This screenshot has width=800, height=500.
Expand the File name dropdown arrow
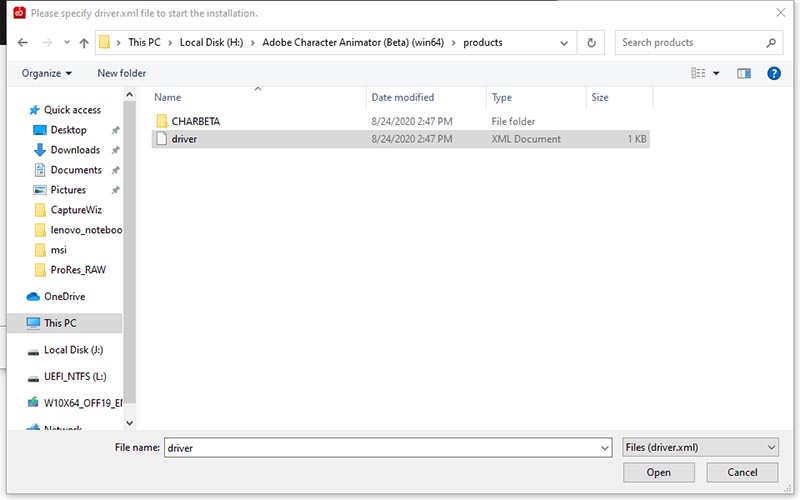(x=605, y=448)
